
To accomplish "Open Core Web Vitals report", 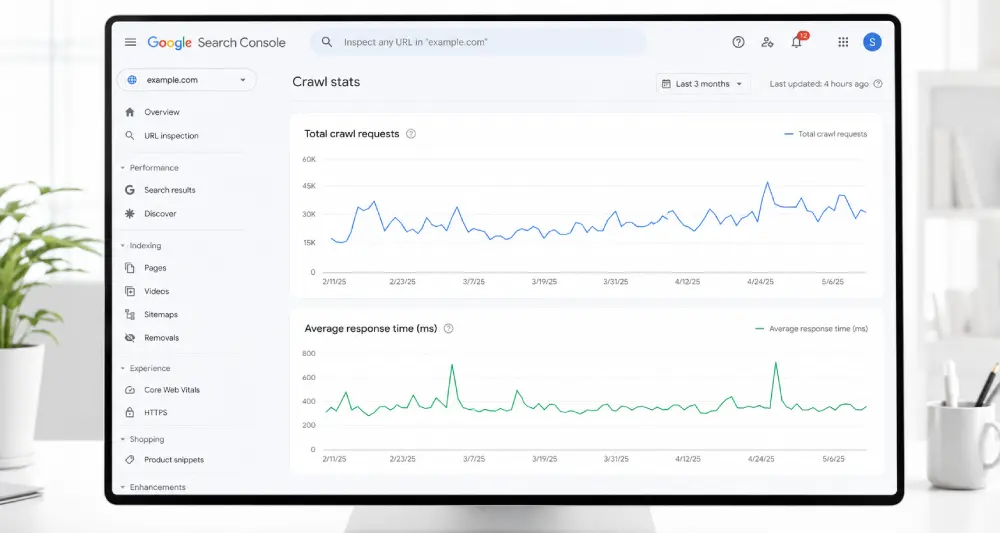I will pyautogui.click(x=172, y=390).
